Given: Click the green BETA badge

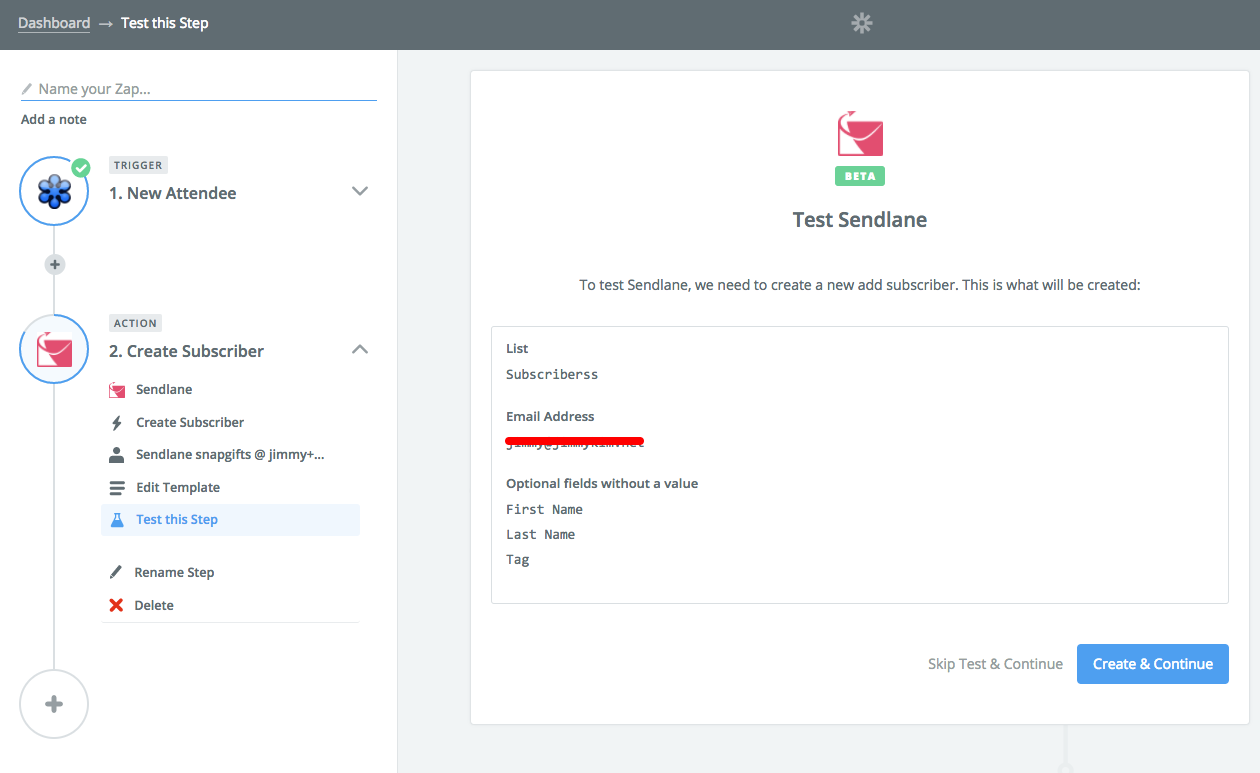Looking at the screenshot, I should [860, 176].
